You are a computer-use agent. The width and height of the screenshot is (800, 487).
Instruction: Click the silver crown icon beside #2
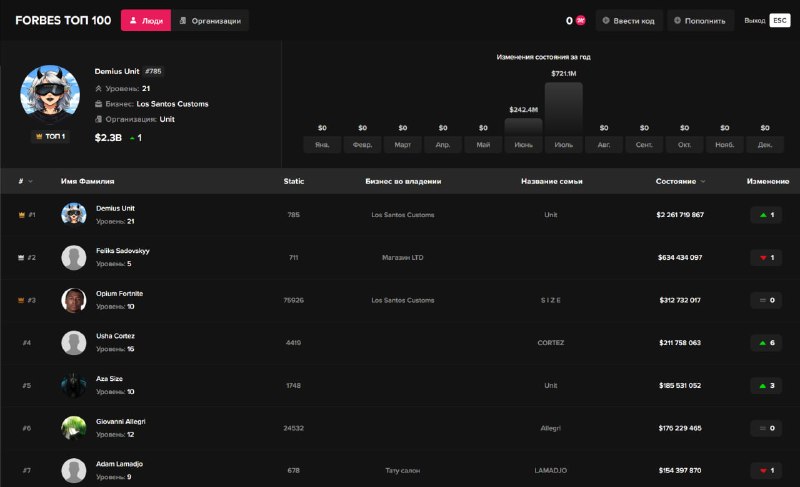(x=21, y=258)
